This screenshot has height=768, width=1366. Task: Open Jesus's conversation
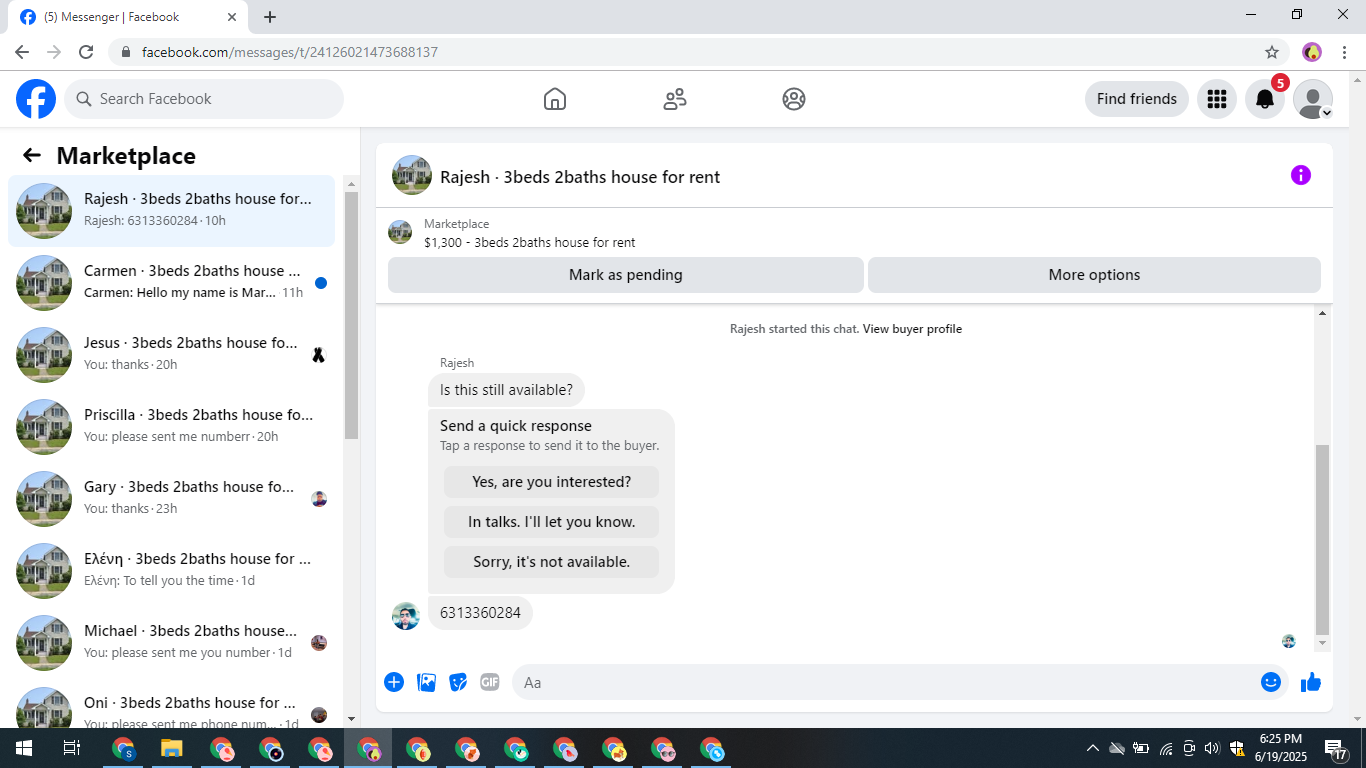click(172, 355)
